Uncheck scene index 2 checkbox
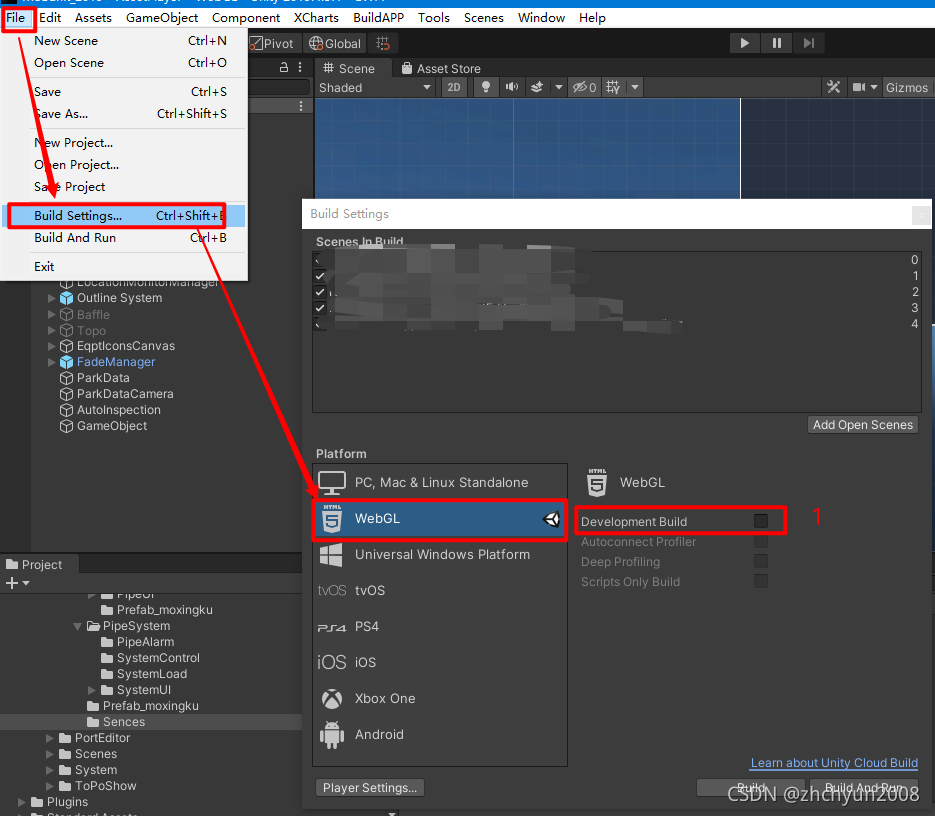 pyautogui.click(x=320, y=292)
